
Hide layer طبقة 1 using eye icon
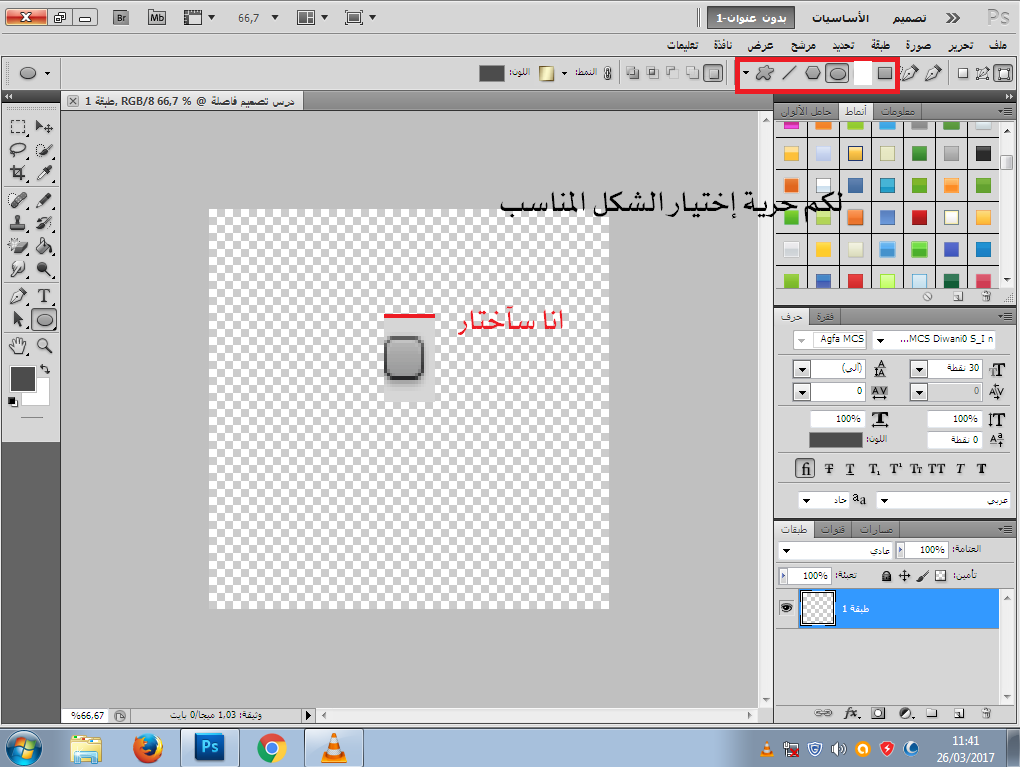(x=786, y=607)
